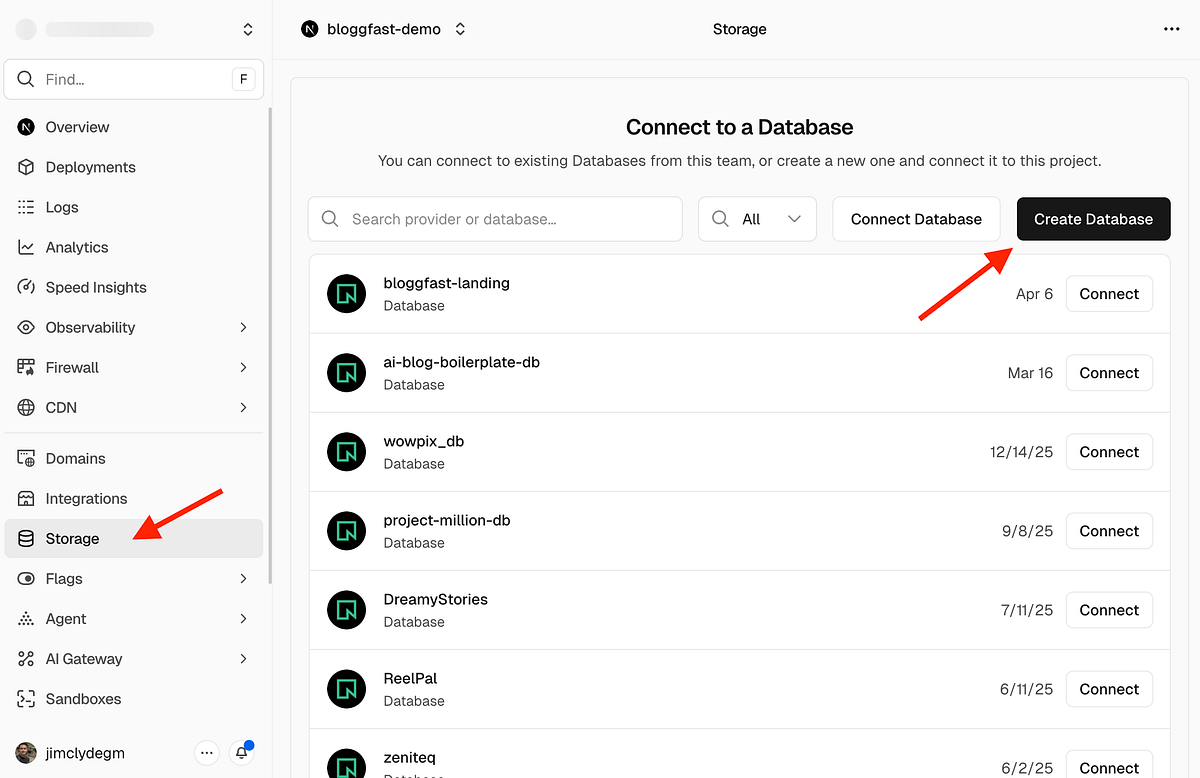Click the zeniteq database name

(x=410, y=757)
